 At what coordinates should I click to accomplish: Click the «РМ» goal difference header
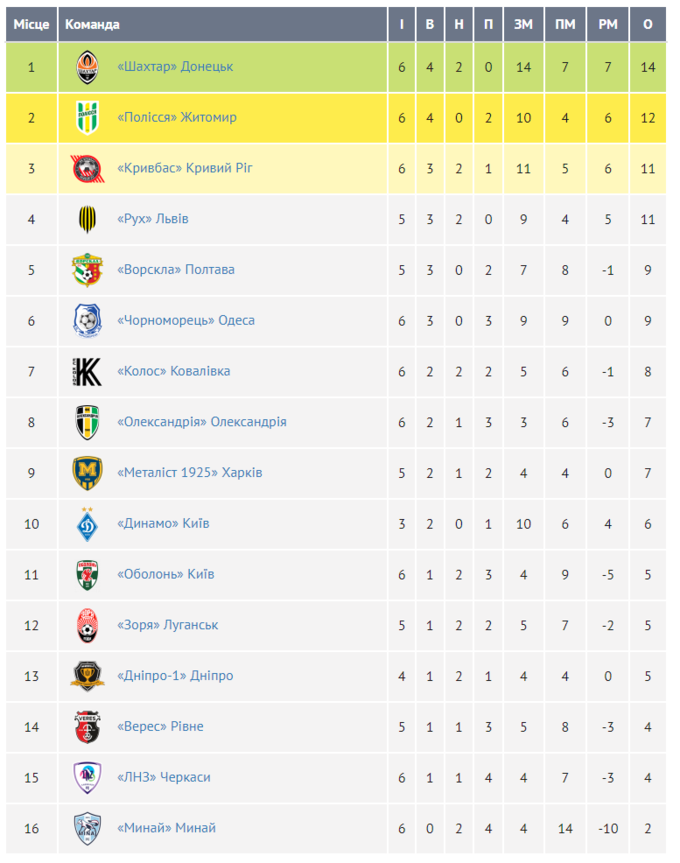click(x=608, y=24)
